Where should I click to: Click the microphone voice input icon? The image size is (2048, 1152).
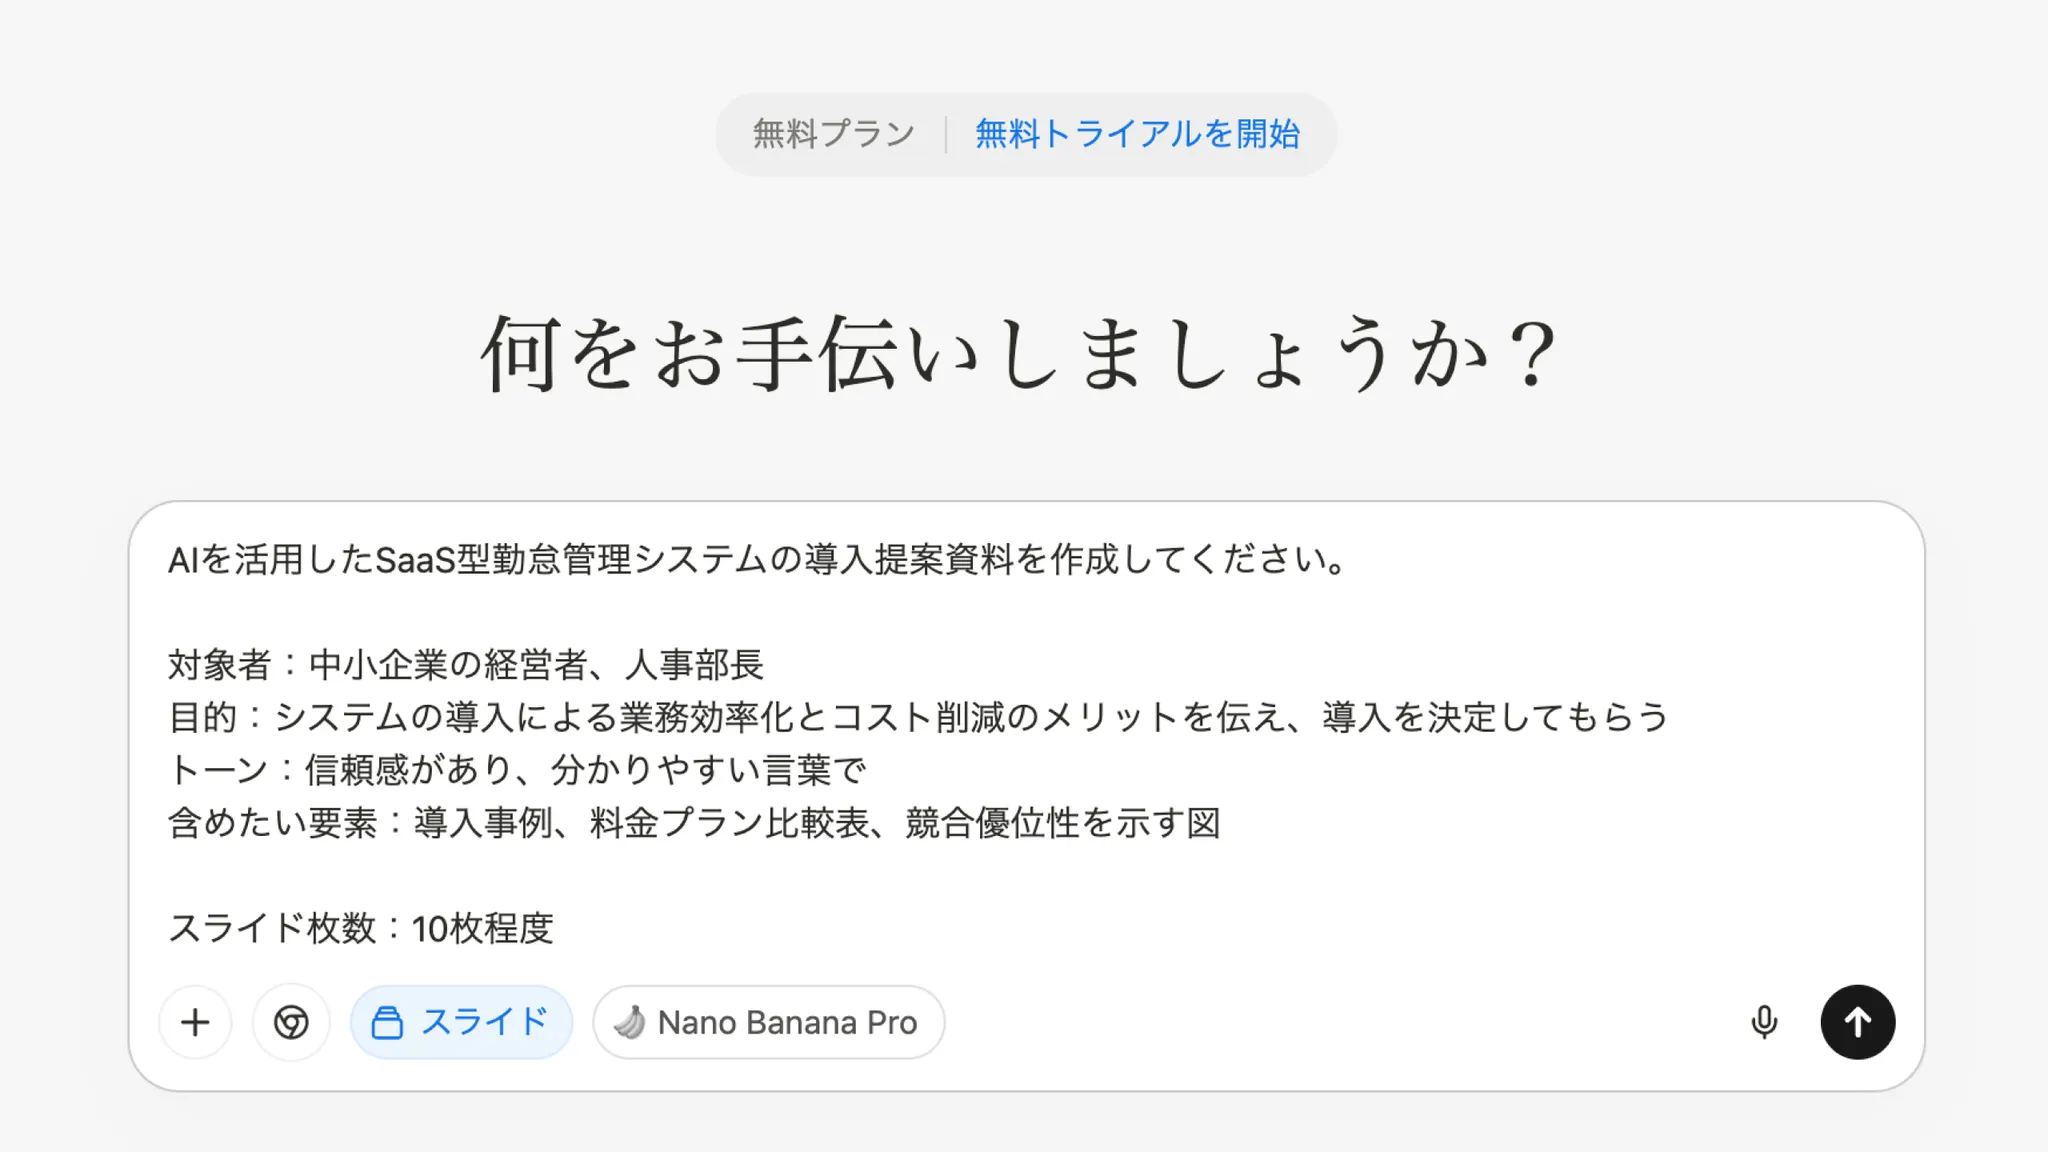(1764, 1022)
